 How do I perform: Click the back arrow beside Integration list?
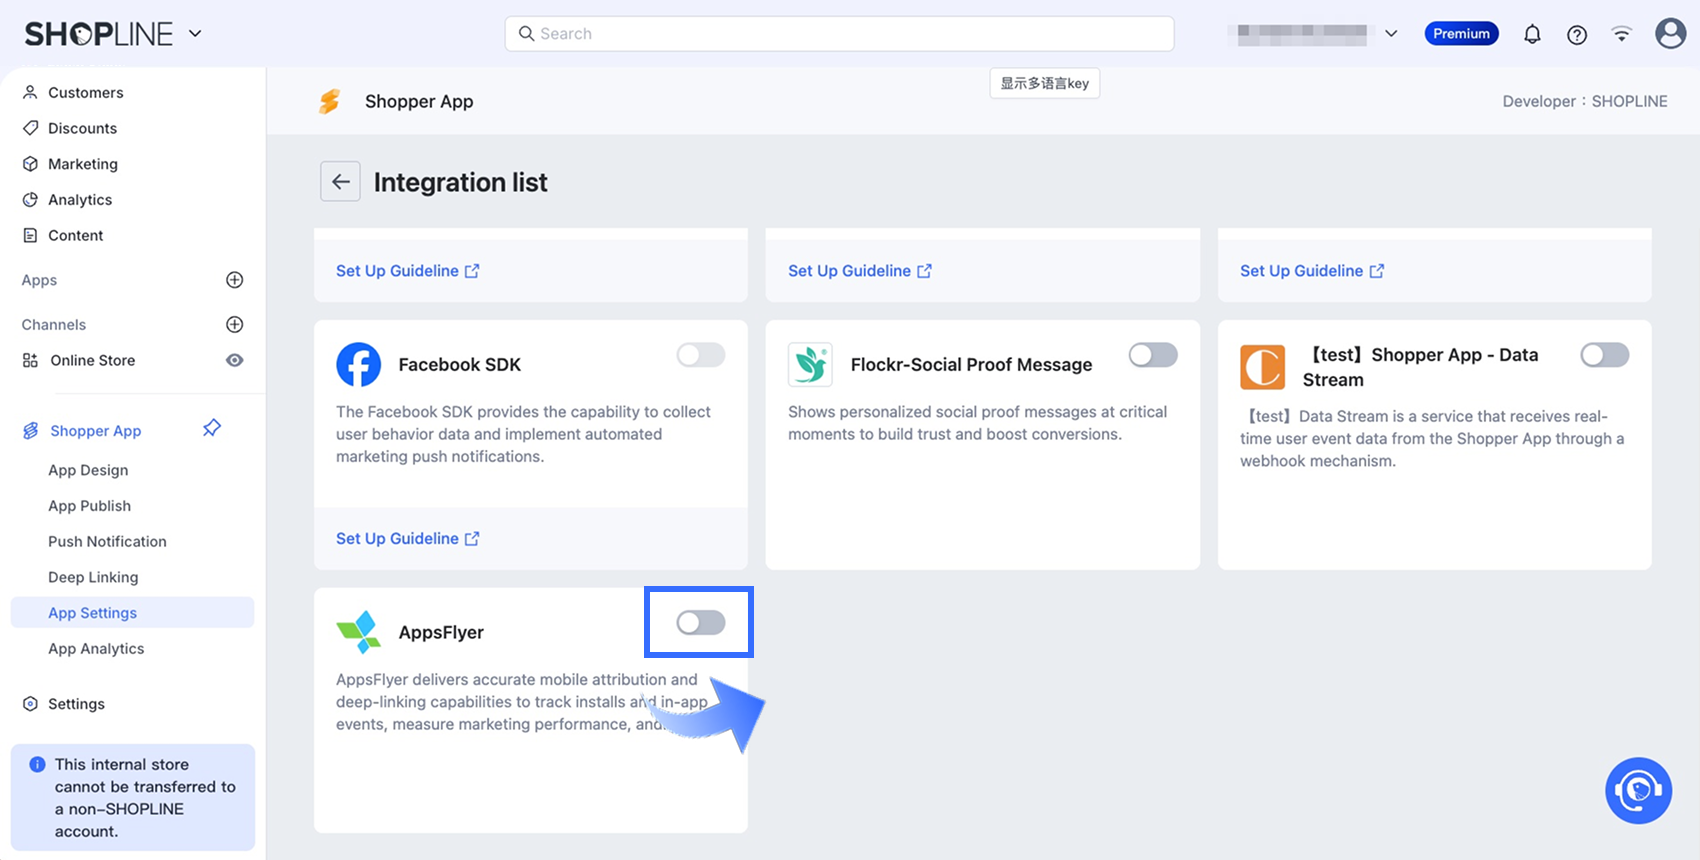pyautogui.click(x=340, y=182)
